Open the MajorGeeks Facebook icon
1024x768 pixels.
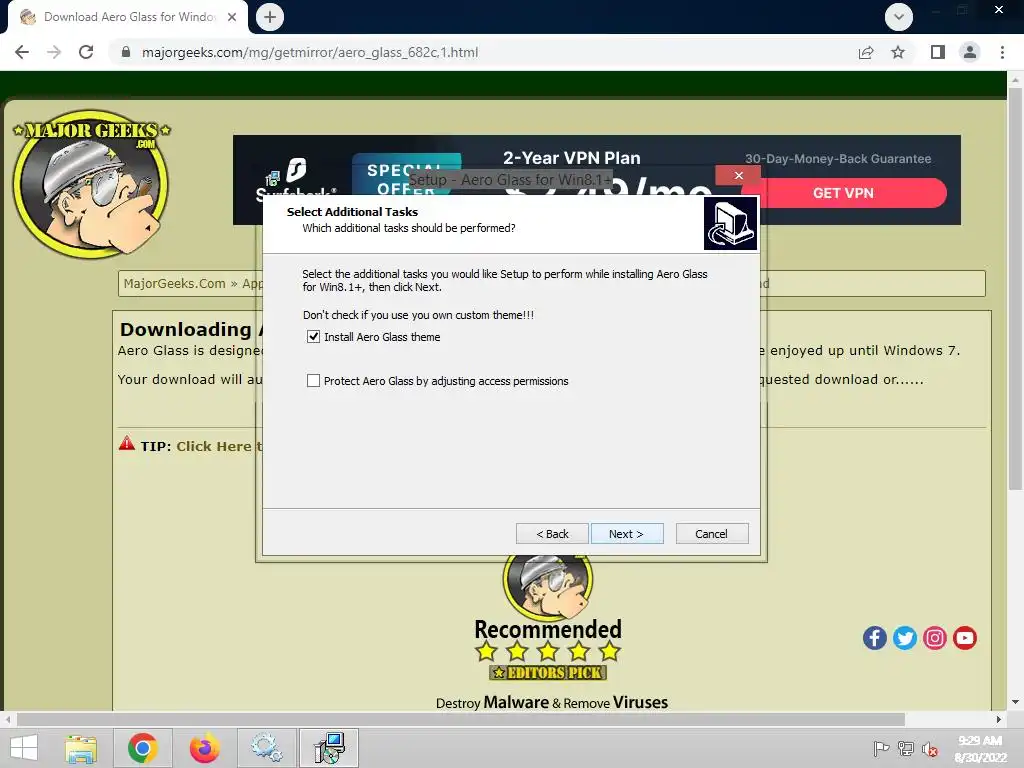(x=874, y=638)
